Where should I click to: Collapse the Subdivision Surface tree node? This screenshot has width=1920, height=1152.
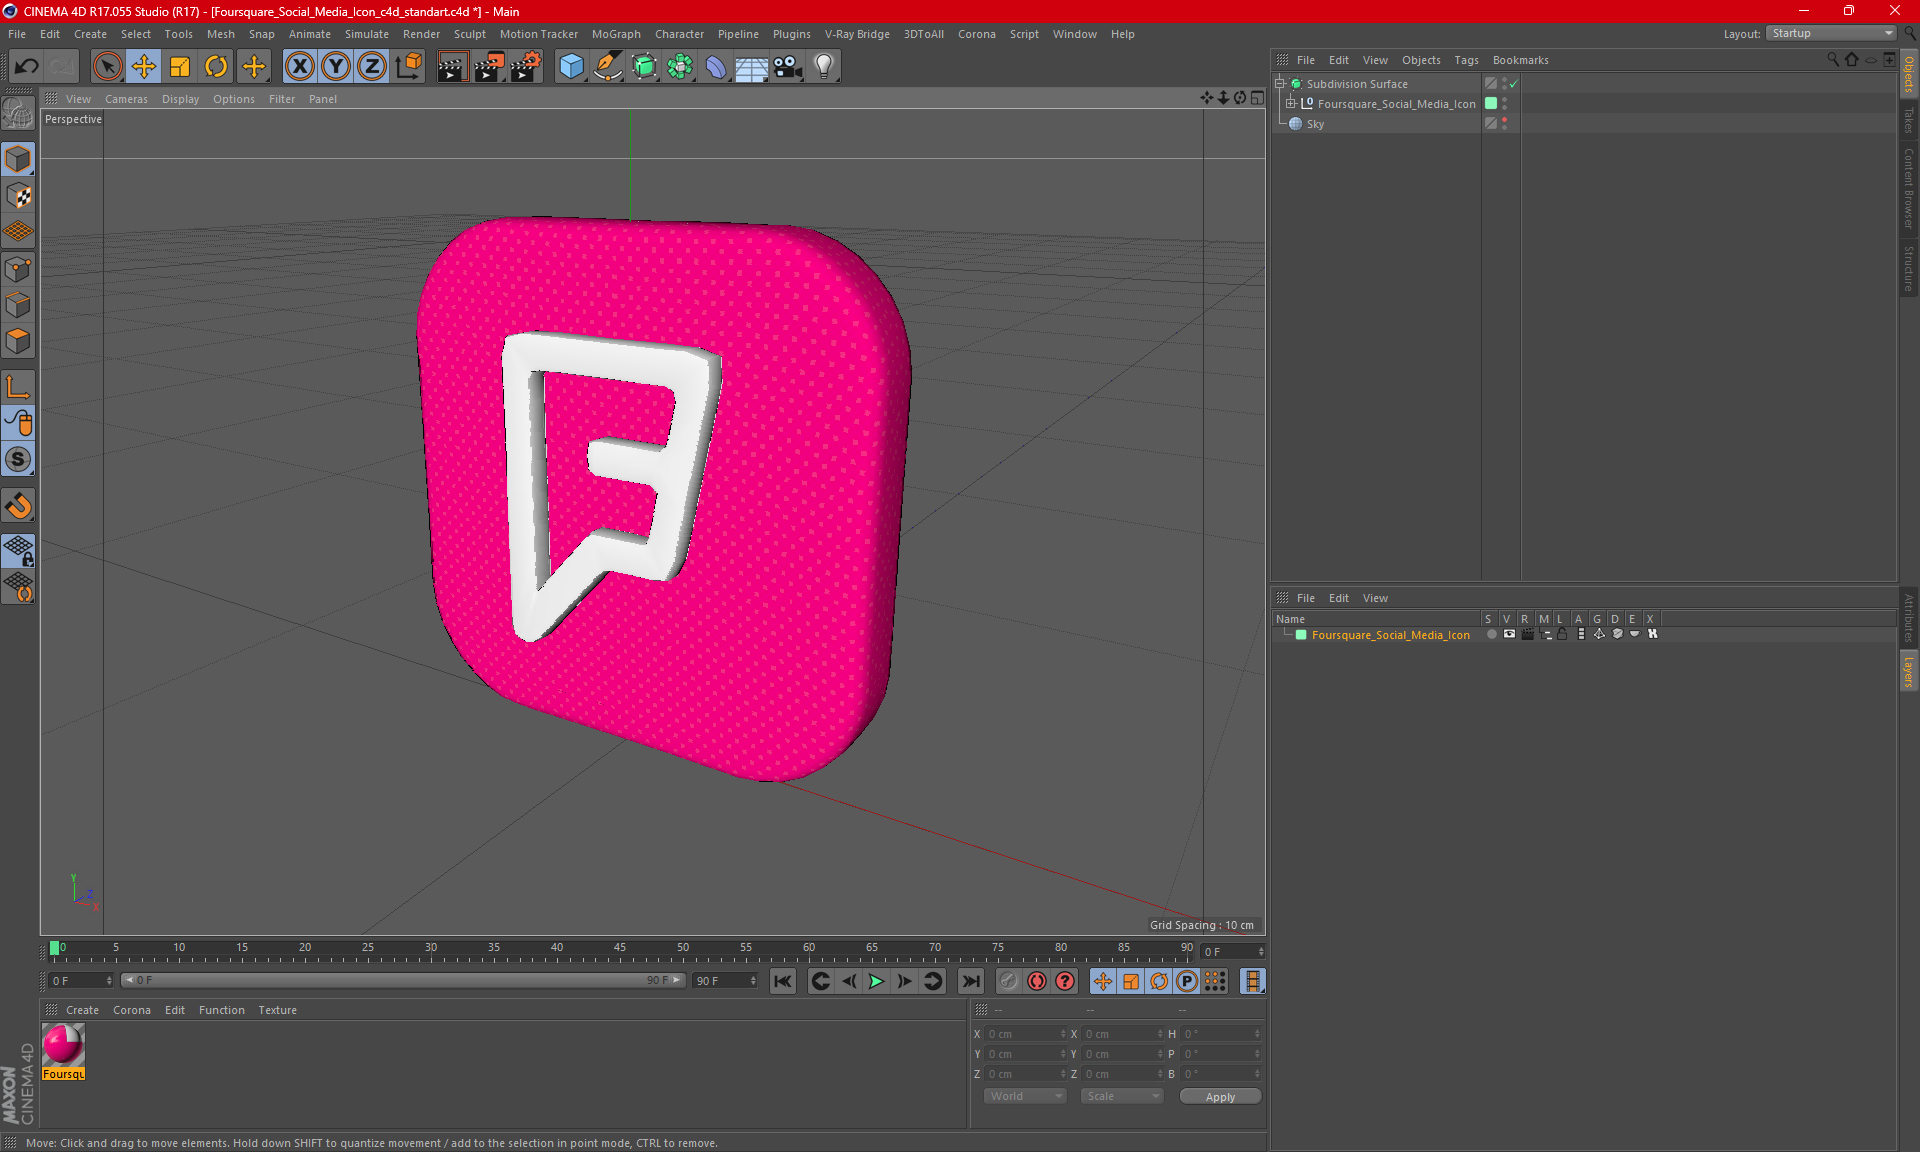1279,84
